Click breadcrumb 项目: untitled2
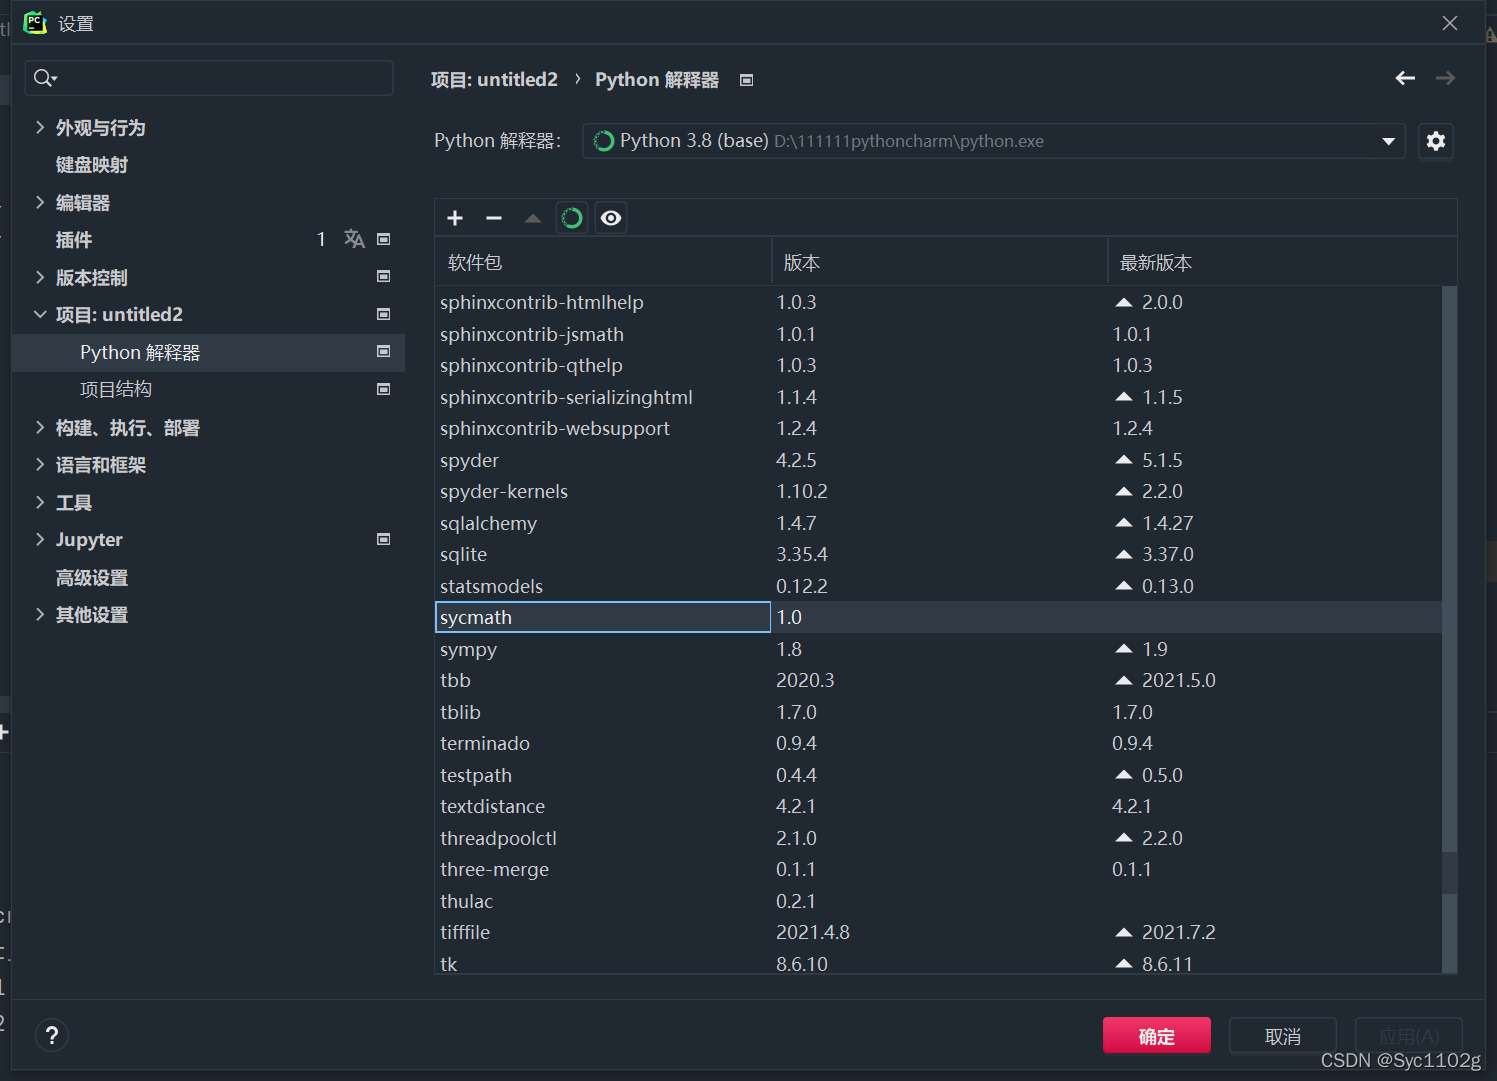The image size is (1497, 1081). [494, 79]
